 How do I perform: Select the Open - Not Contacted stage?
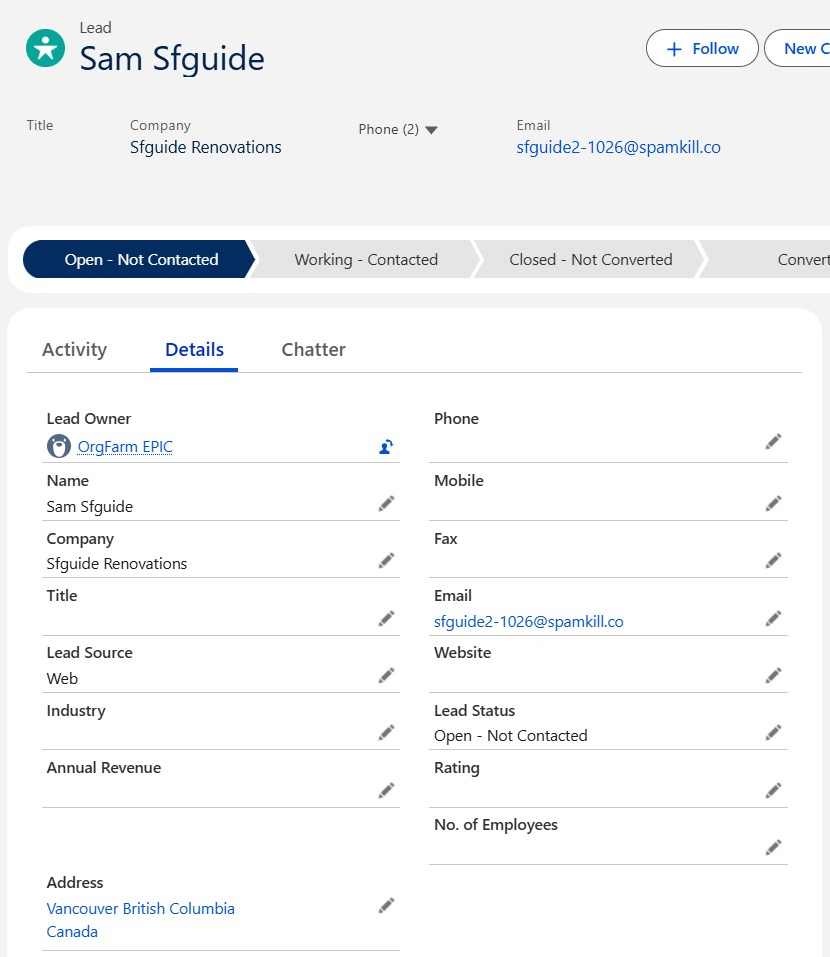click(141, 259)
